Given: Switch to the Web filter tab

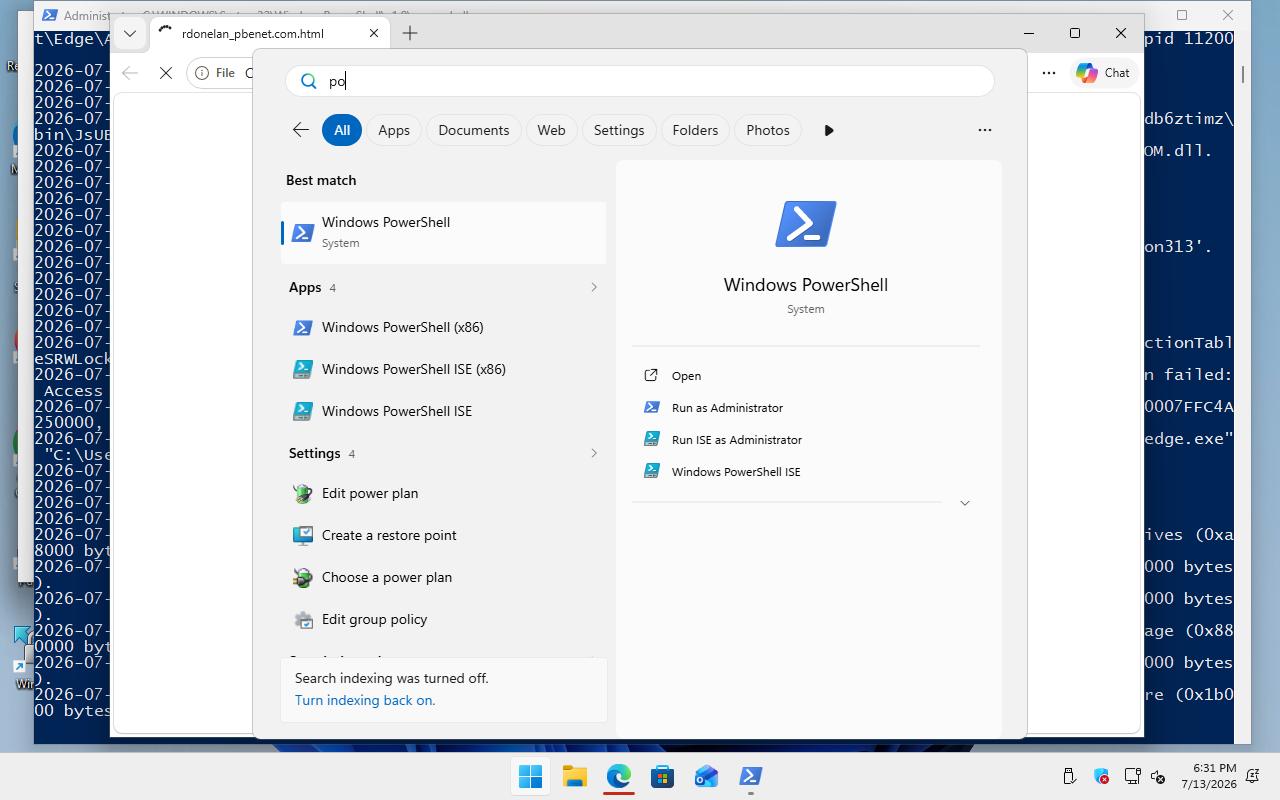Looking at the screenshot, I should click(551, 130).
